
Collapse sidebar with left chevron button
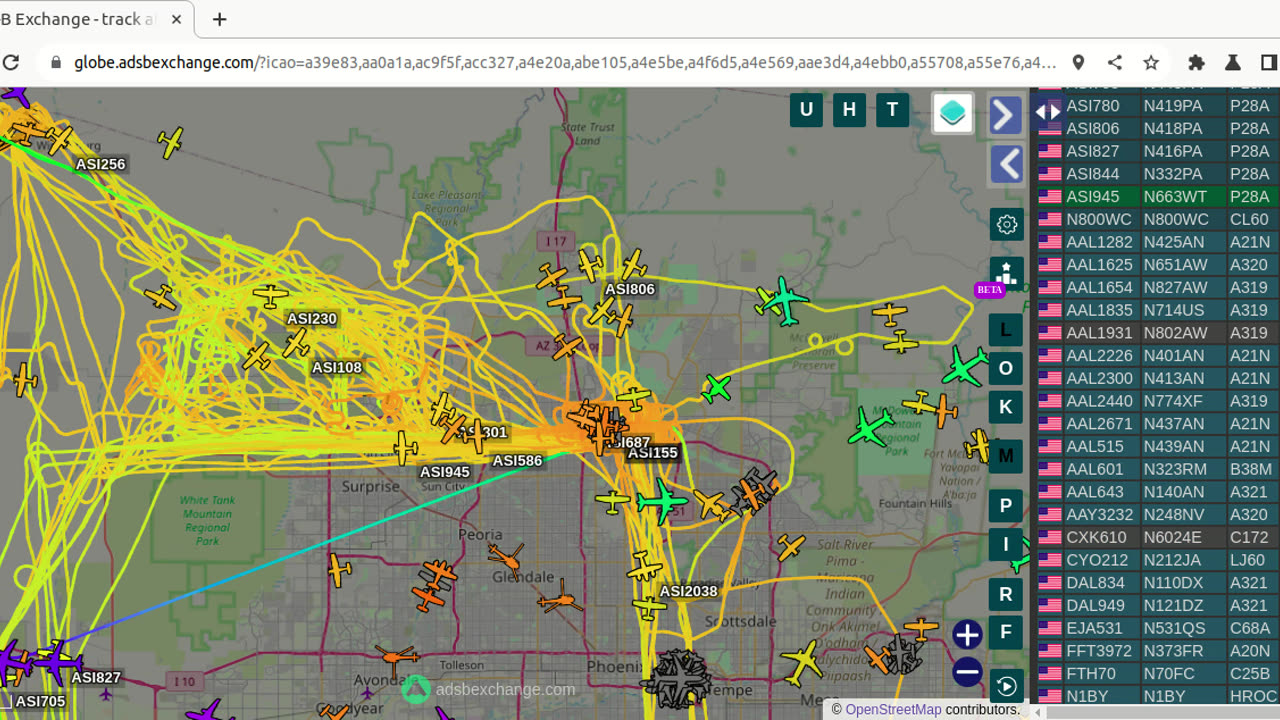pyautogui.click(x=1006, y=164)
